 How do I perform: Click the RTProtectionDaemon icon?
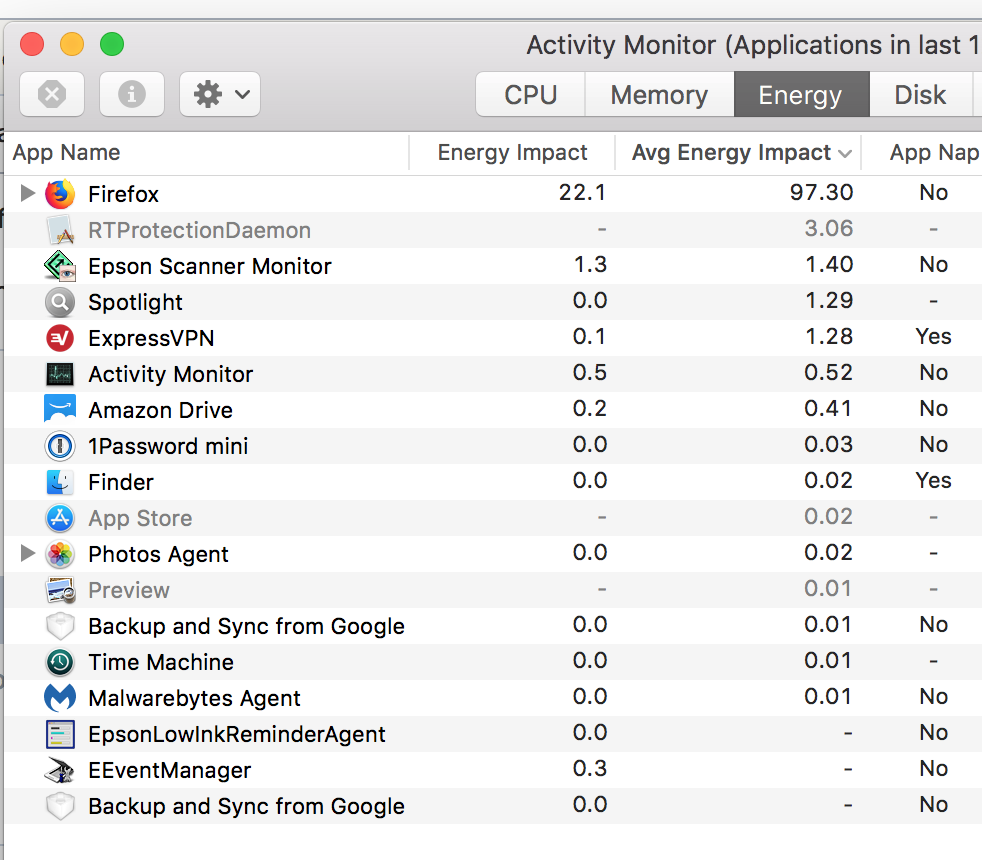tap(60, 230)
